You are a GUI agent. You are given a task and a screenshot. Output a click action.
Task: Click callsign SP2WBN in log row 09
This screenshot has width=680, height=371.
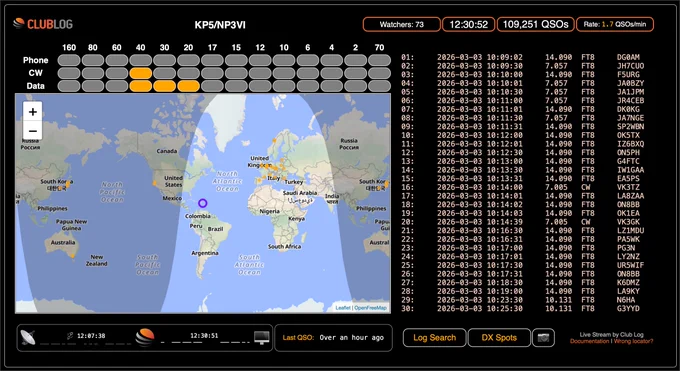tap(631, 127)
